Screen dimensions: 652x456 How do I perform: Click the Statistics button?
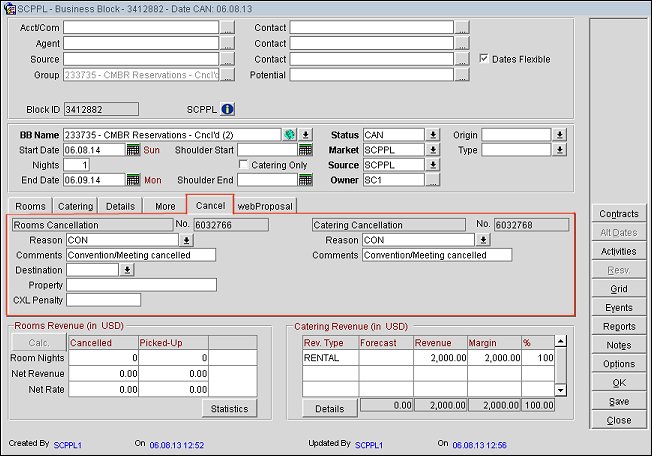(x=230, y=408)
